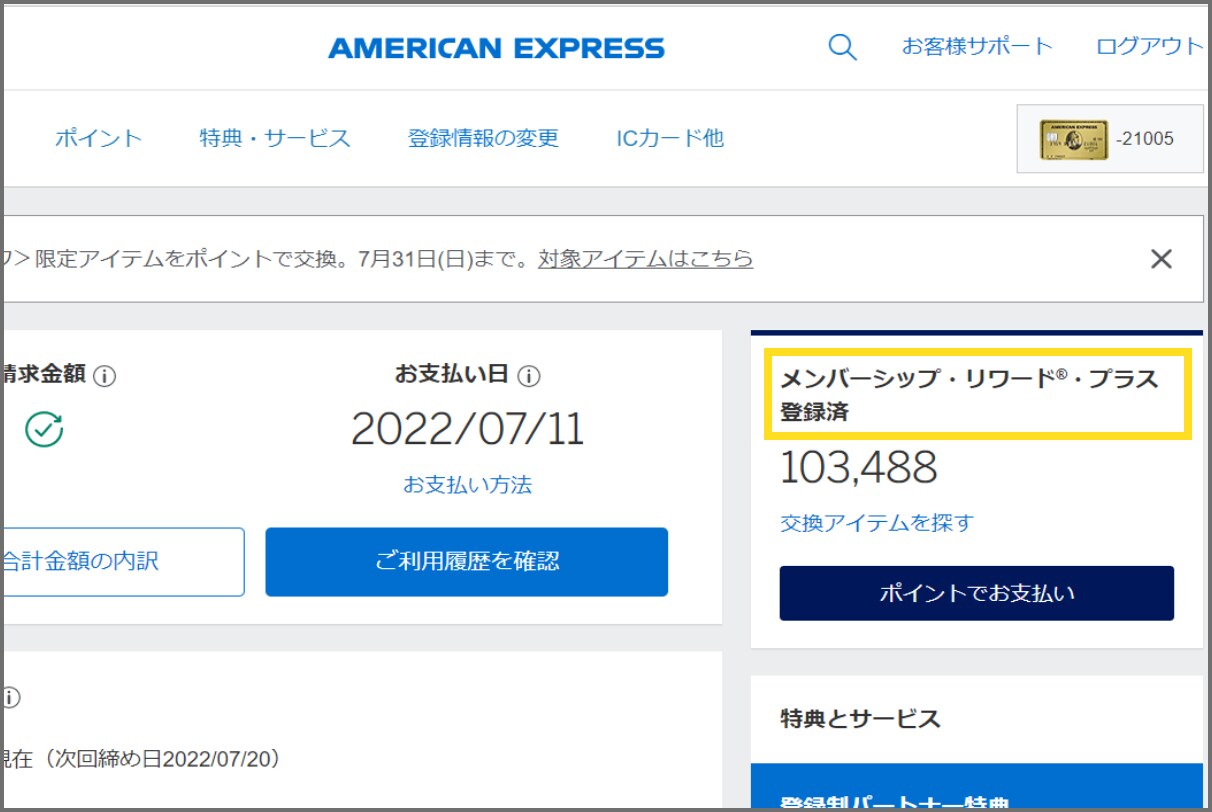Open ICカード他 menu
1212x812 pixels.
coord(670,138)
